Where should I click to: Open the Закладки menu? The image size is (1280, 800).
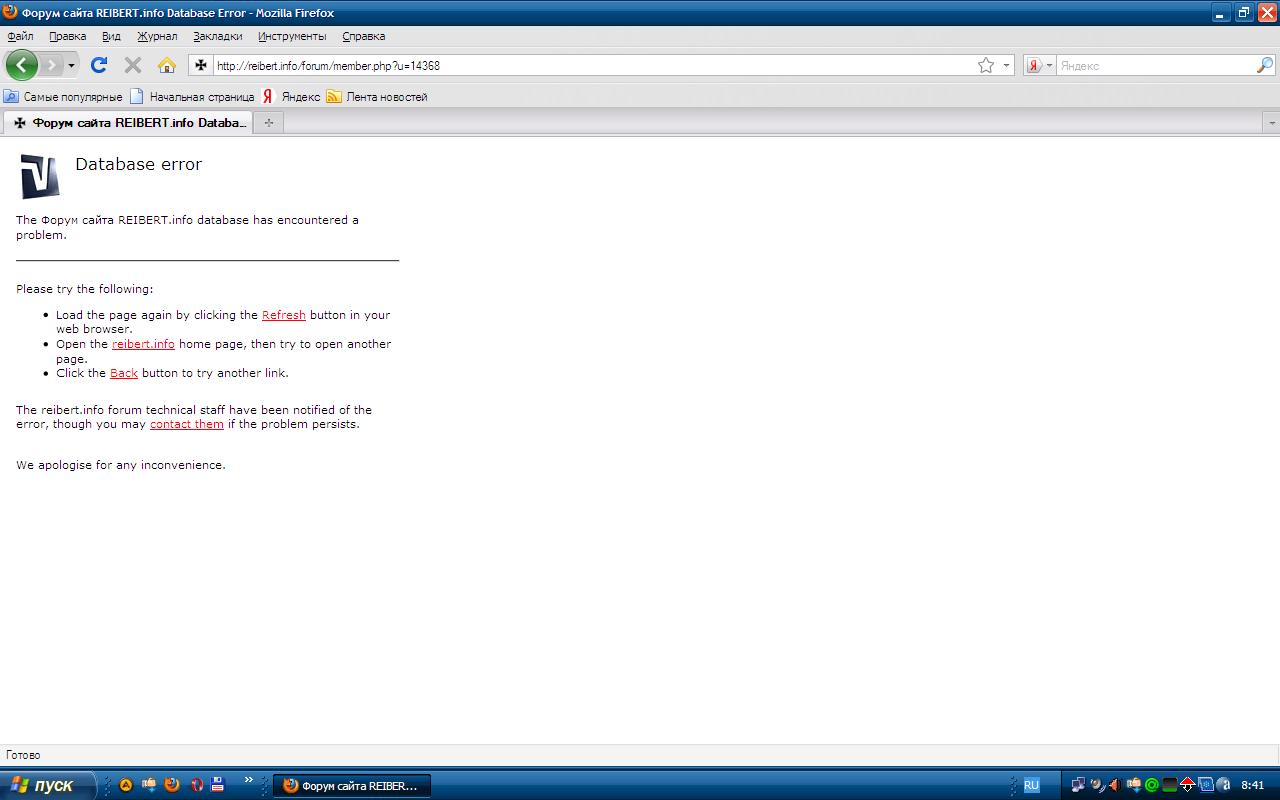(x=218, y=36)
